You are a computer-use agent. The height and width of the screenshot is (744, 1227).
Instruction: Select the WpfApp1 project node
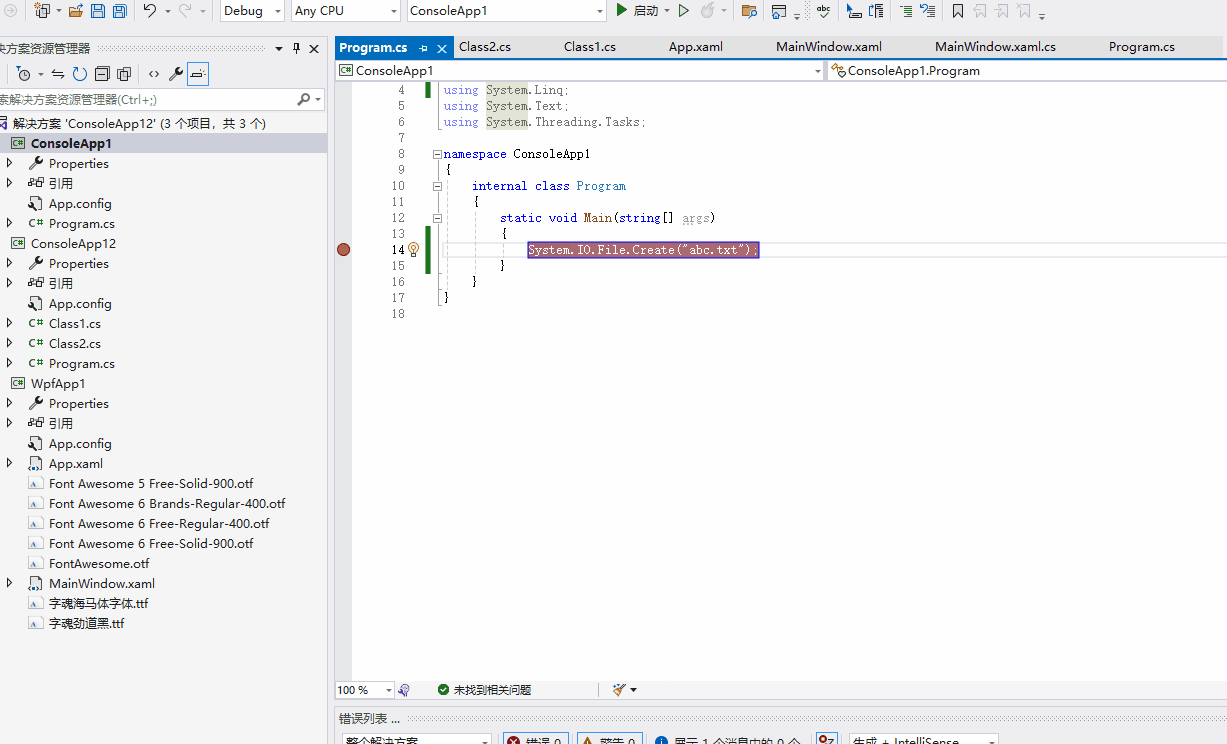58,383
